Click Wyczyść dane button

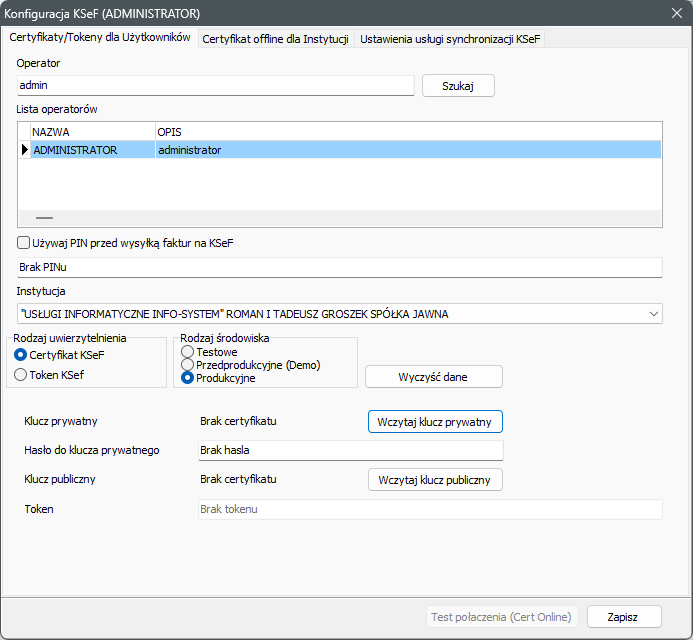pos(433,376)
